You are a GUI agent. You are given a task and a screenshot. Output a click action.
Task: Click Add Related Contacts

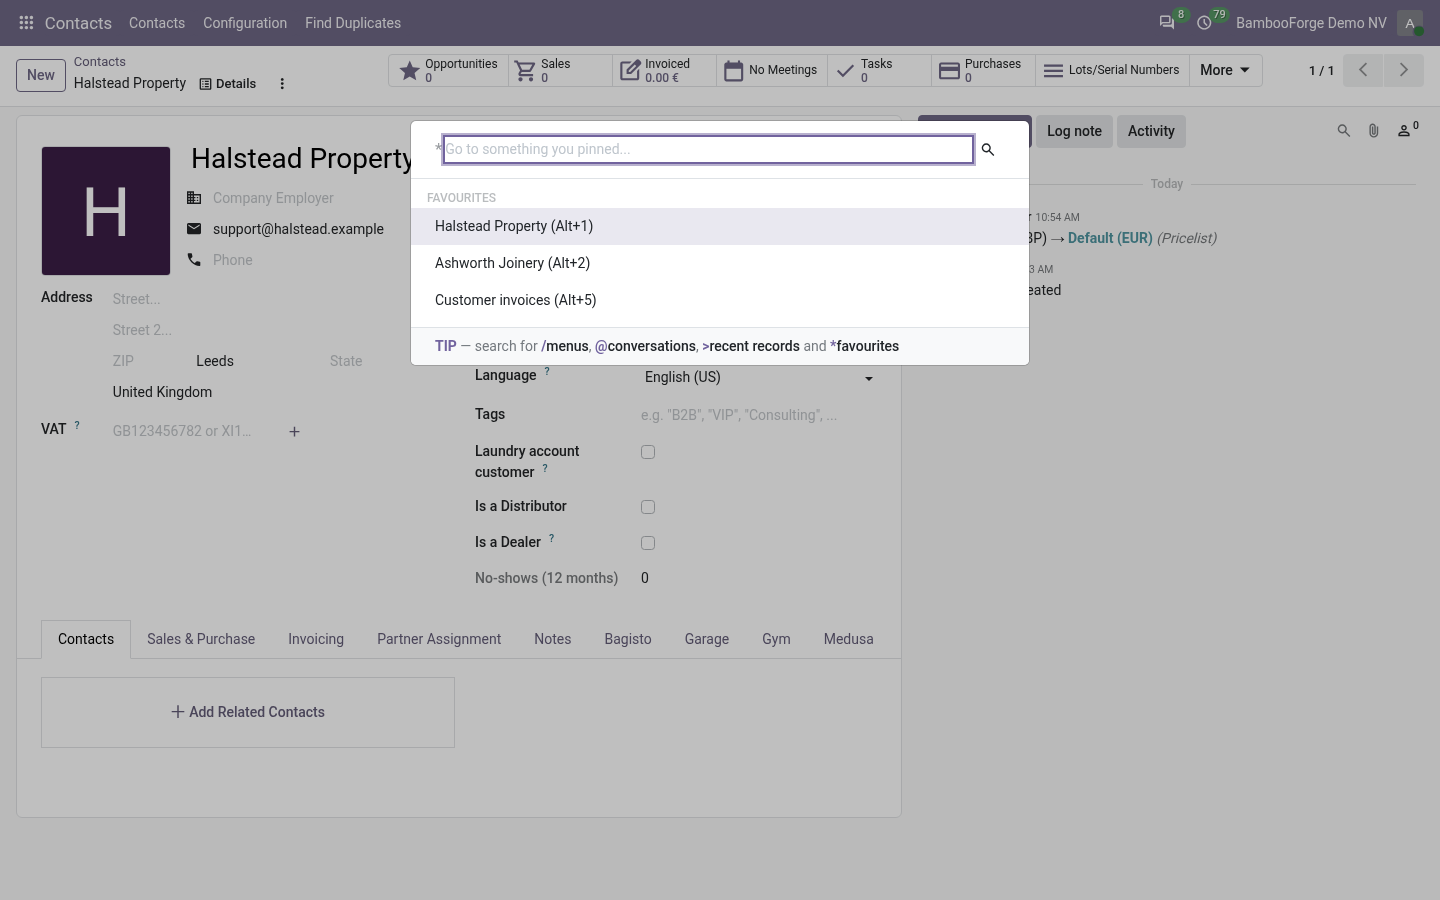pyautogui.click(x=248, y=712)
